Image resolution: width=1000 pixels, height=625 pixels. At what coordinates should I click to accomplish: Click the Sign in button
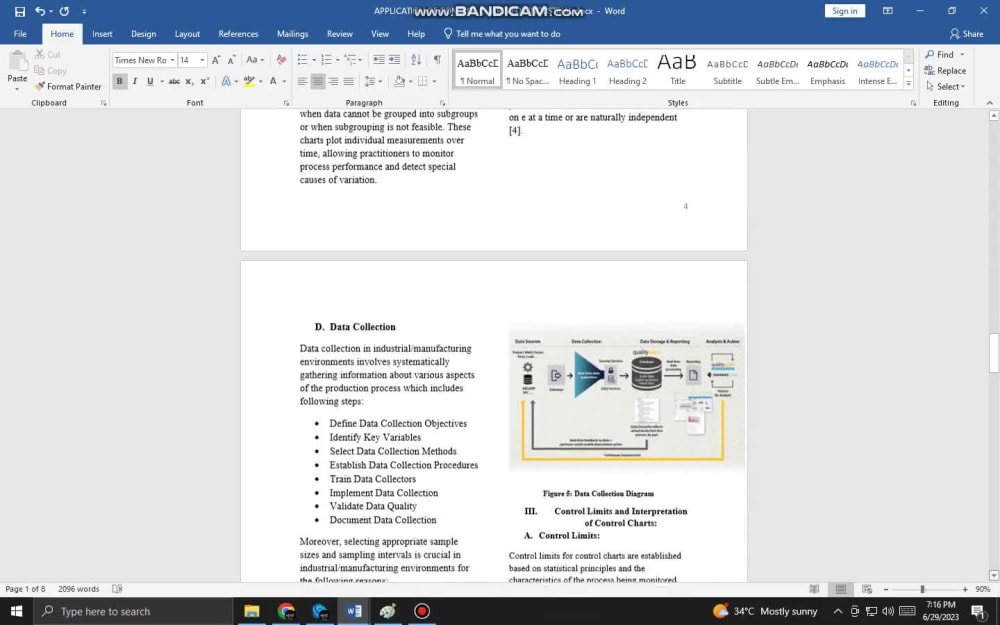coord(845,11)
